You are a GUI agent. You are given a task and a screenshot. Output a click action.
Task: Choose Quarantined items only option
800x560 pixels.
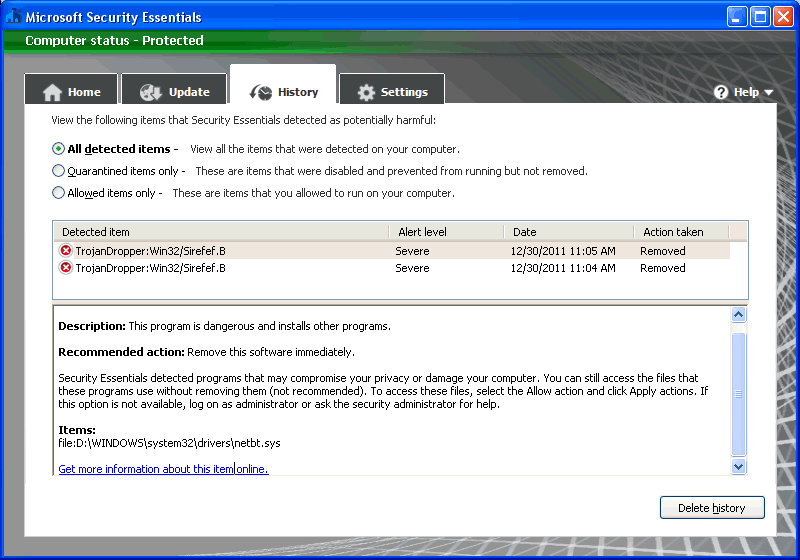tap(58, 171)
